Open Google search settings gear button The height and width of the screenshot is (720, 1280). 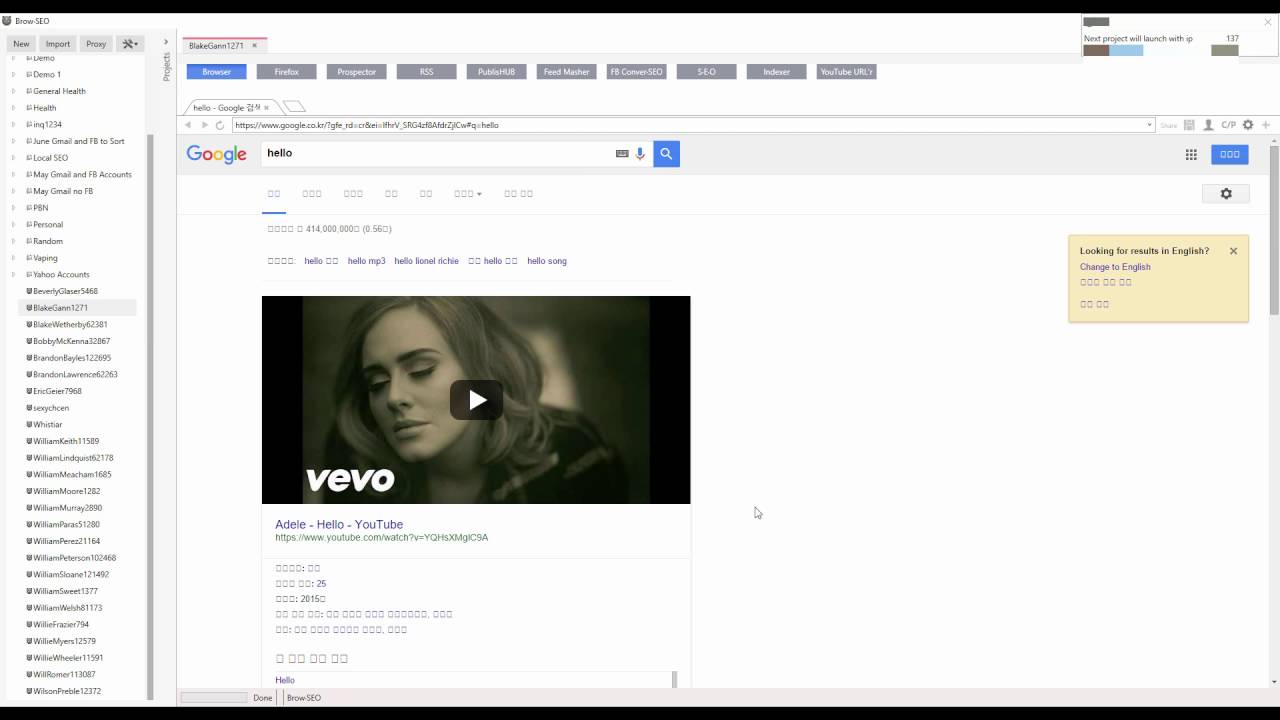[1226, 194]
